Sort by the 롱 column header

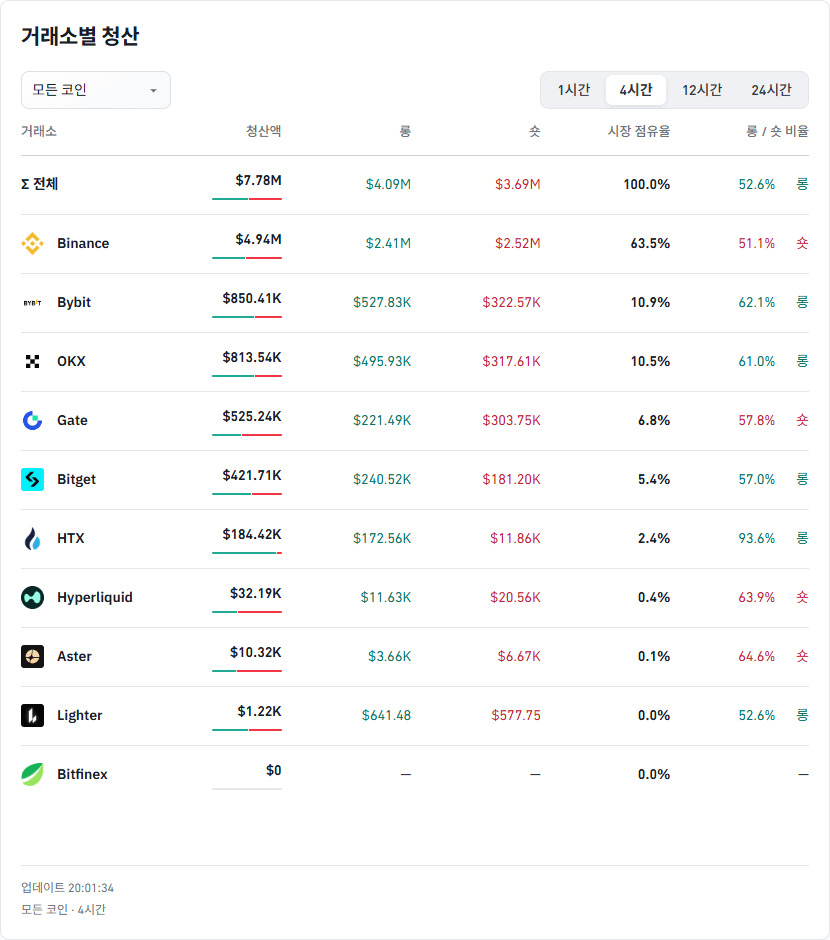[x=405, y=131]
